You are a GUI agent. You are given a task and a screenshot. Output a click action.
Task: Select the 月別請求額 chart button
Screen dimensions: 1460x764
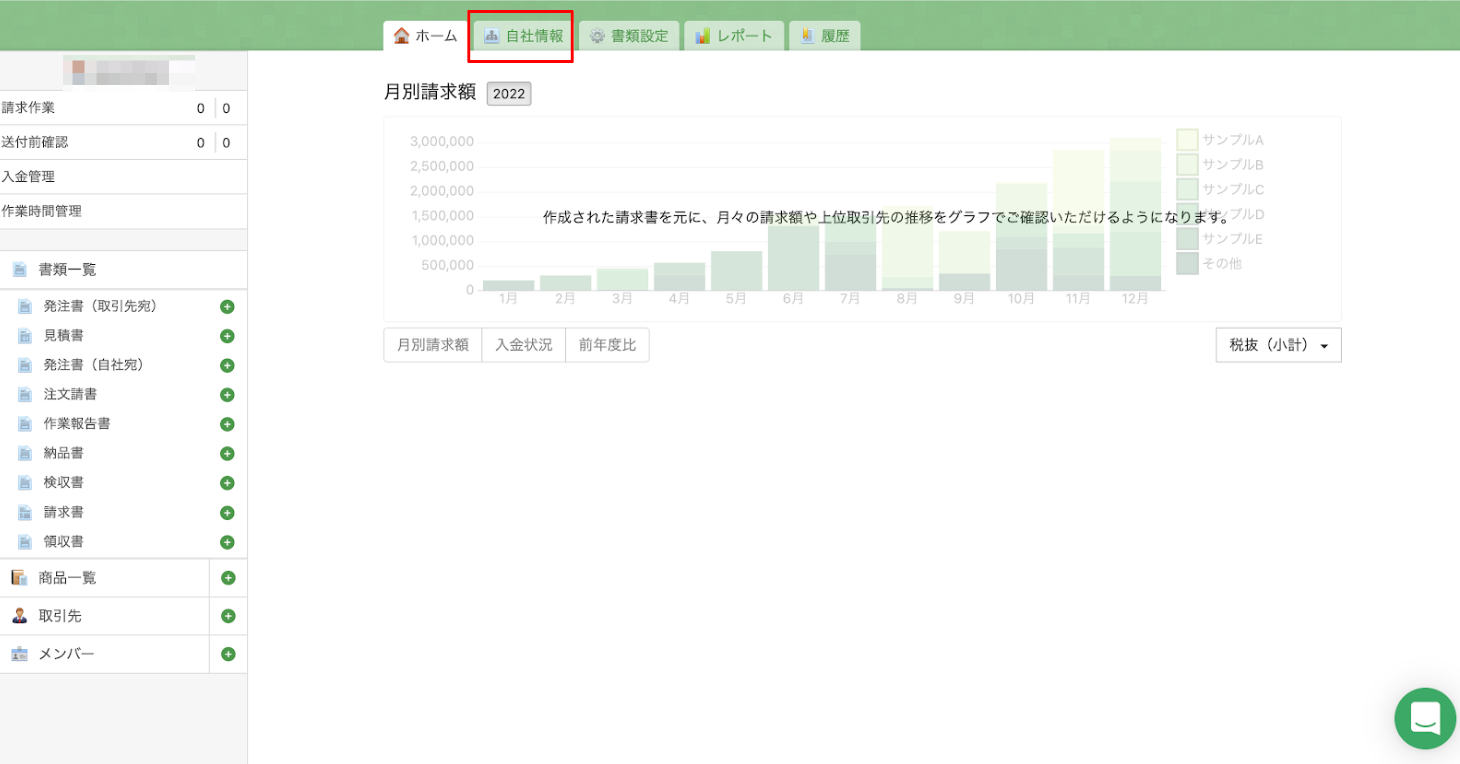pos(432,345)
